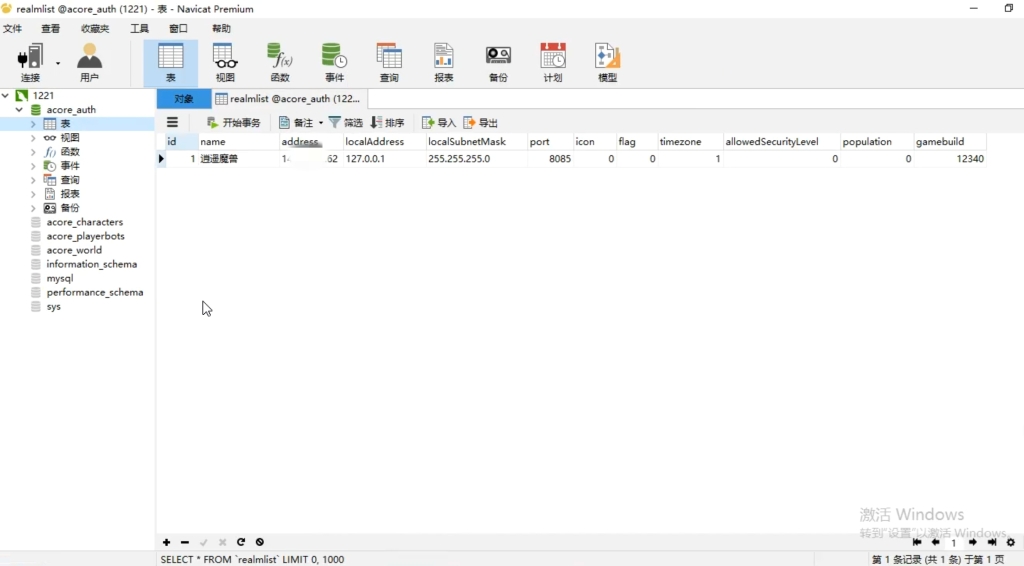Viewport: 1024px width, 566px height.
Task: Click the 导入 import button
Action: (x=439, y=123)
